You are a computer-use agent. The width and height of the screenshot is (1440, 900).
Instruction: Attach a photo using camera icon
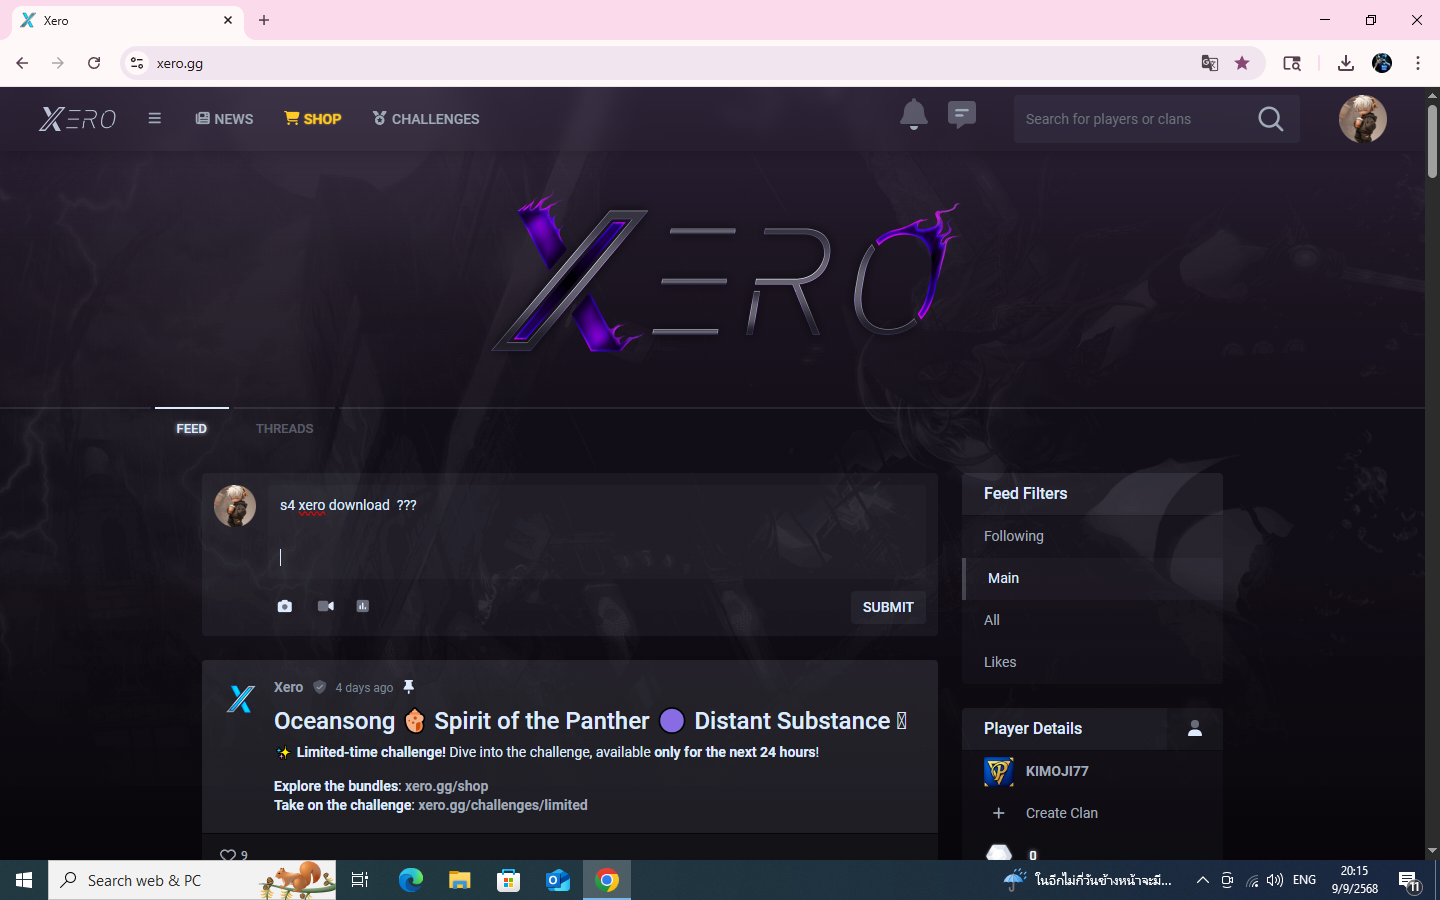click(285, 606)
